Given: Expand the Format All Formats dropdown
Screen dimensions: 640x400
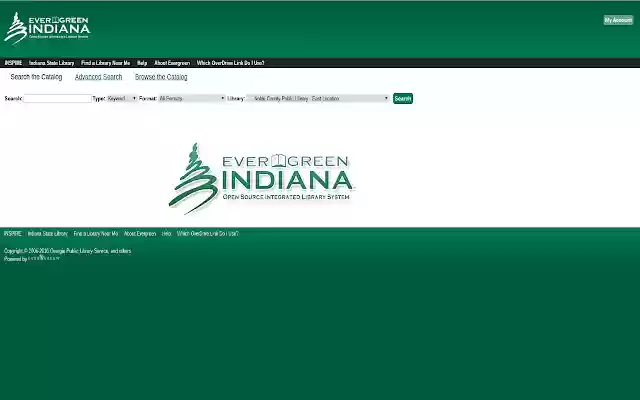Looking at the screenshot, I should [192, 98].
